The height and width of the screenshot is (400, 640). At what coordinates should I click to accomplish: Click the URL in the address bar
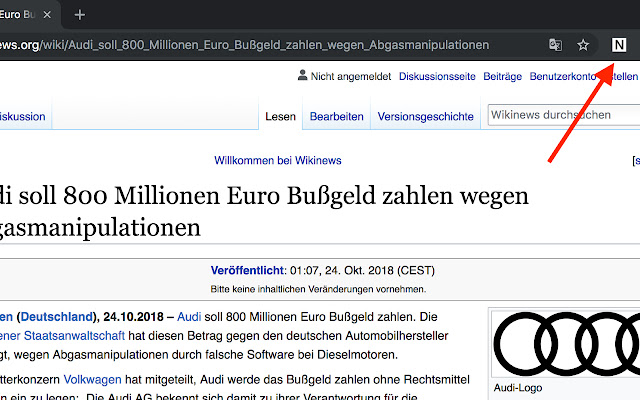(245, 45)
